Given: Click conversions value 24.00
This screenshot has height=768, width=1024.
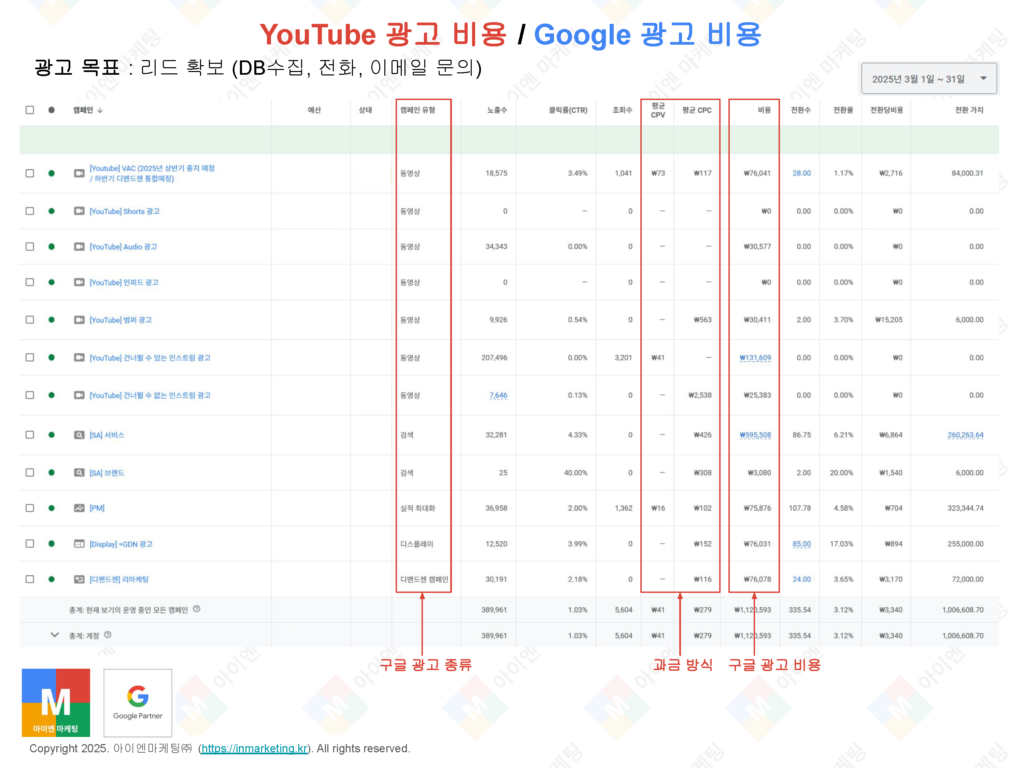Looking at the screenshot, I should coord(801,579).
